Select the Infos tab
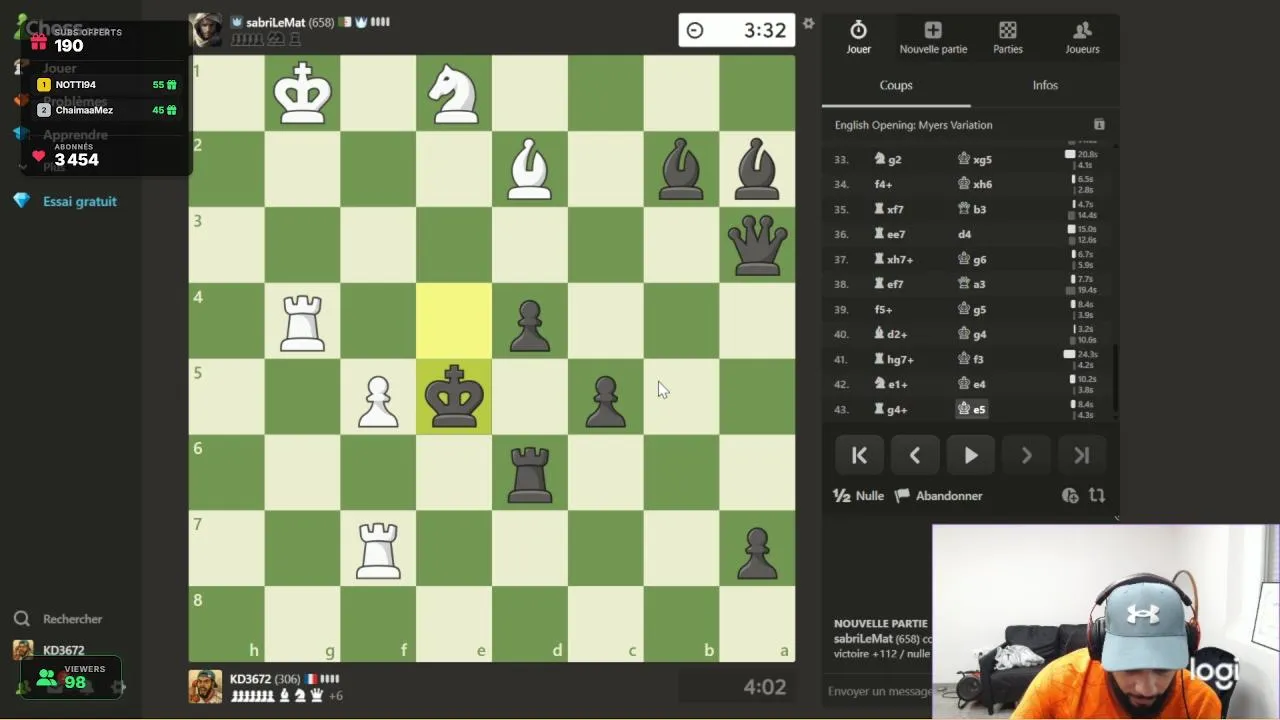1280x720 pixels. click(x=1045, y=85)
